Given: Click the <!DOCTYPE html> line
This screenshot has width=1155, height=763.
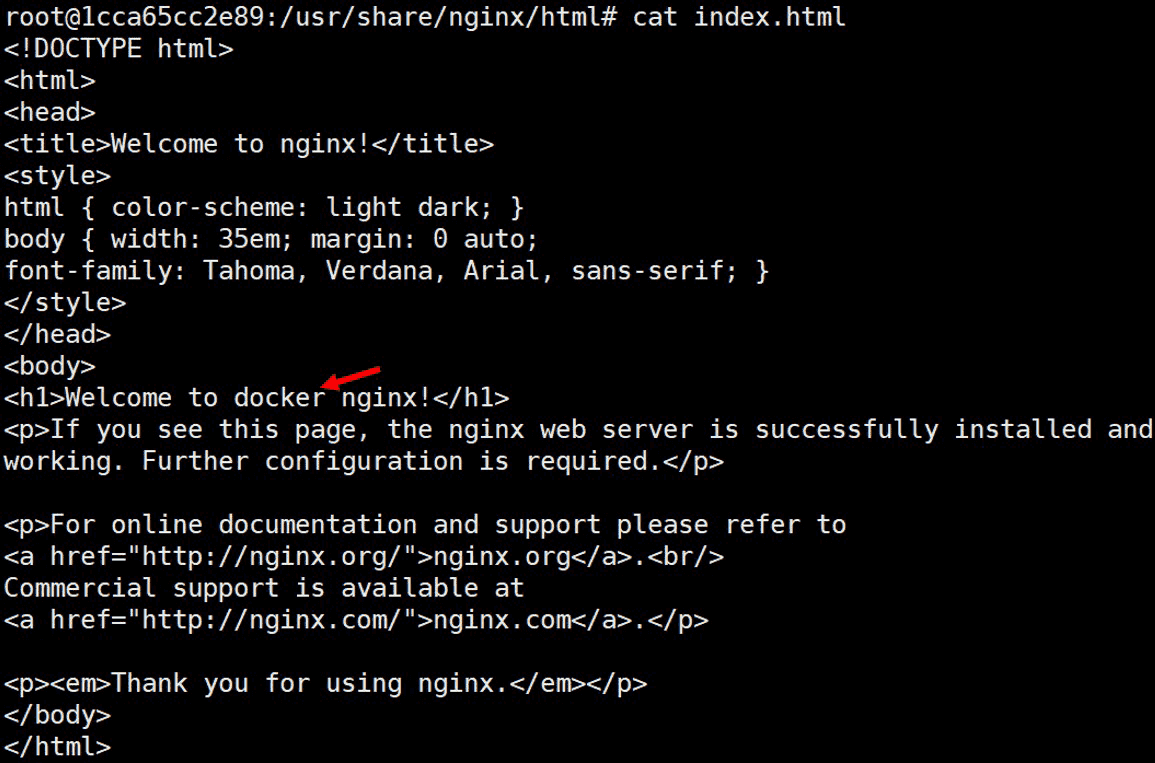Looking at the screenshot, I should pyautogui.click(x=119, y=49).
